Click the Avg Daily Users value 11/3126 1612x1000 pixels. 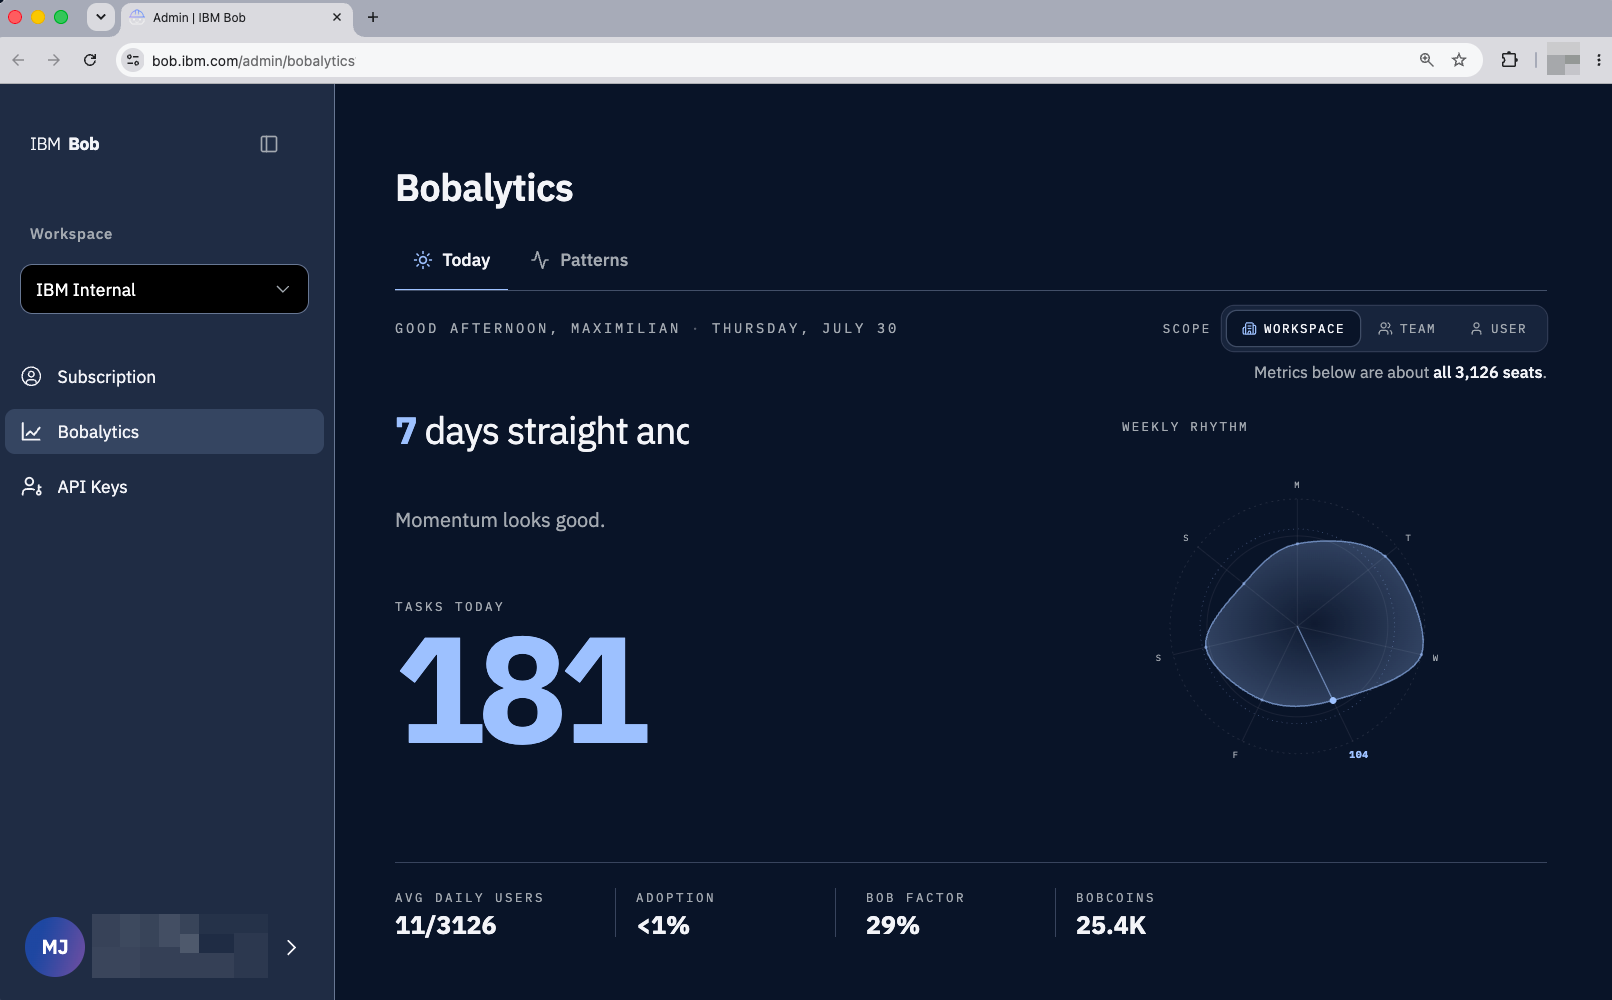[446, 925]
